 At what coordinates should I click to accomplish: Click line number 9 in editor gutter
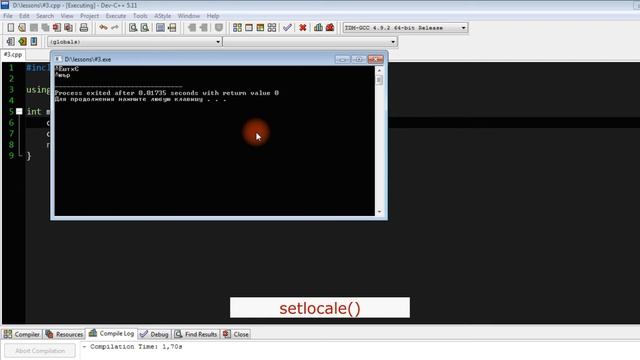tap(11, 156)
